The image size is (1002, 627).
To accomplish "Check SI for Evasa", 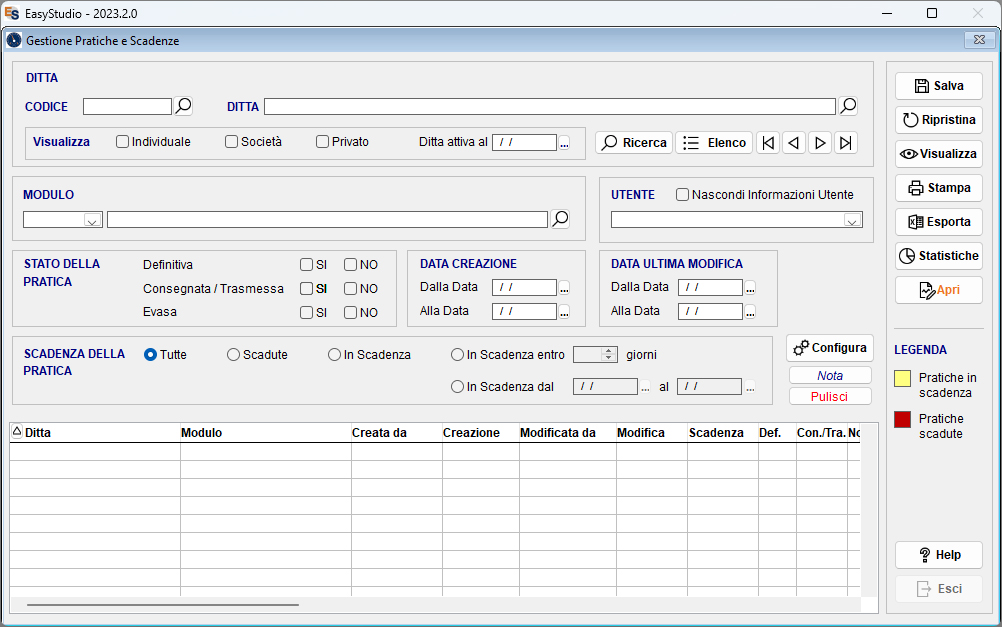I will point(307,313).
